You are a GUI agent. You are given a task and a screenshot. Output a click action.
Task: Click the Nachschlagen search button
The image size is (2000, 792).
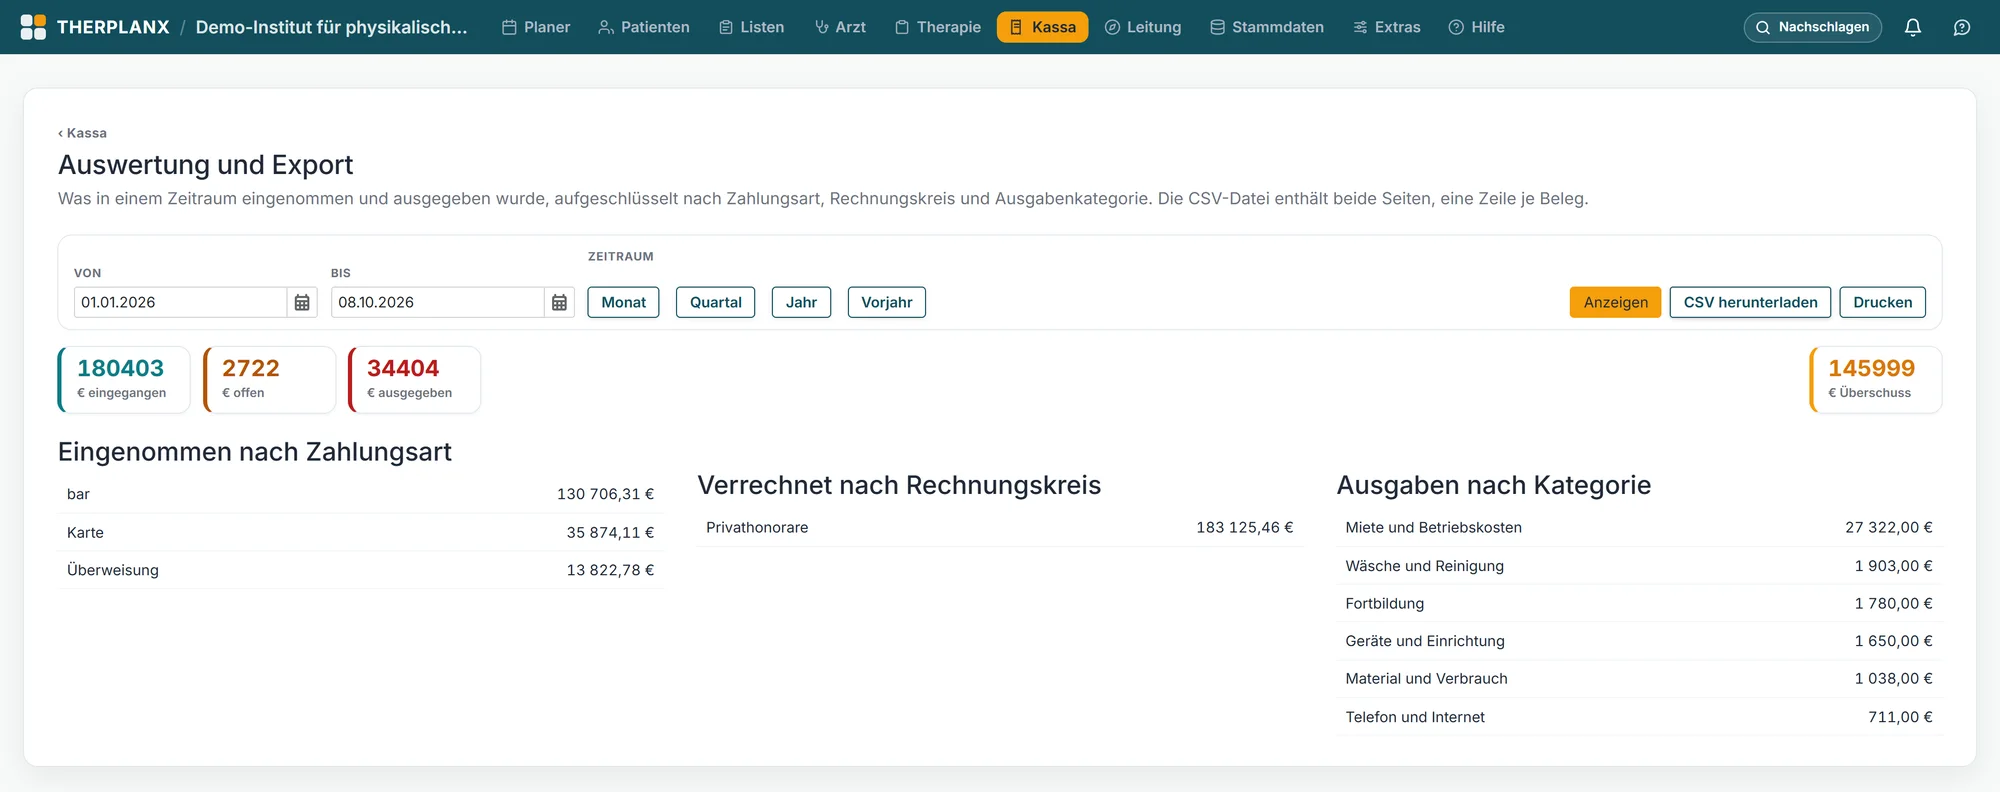click(1812, 27)
